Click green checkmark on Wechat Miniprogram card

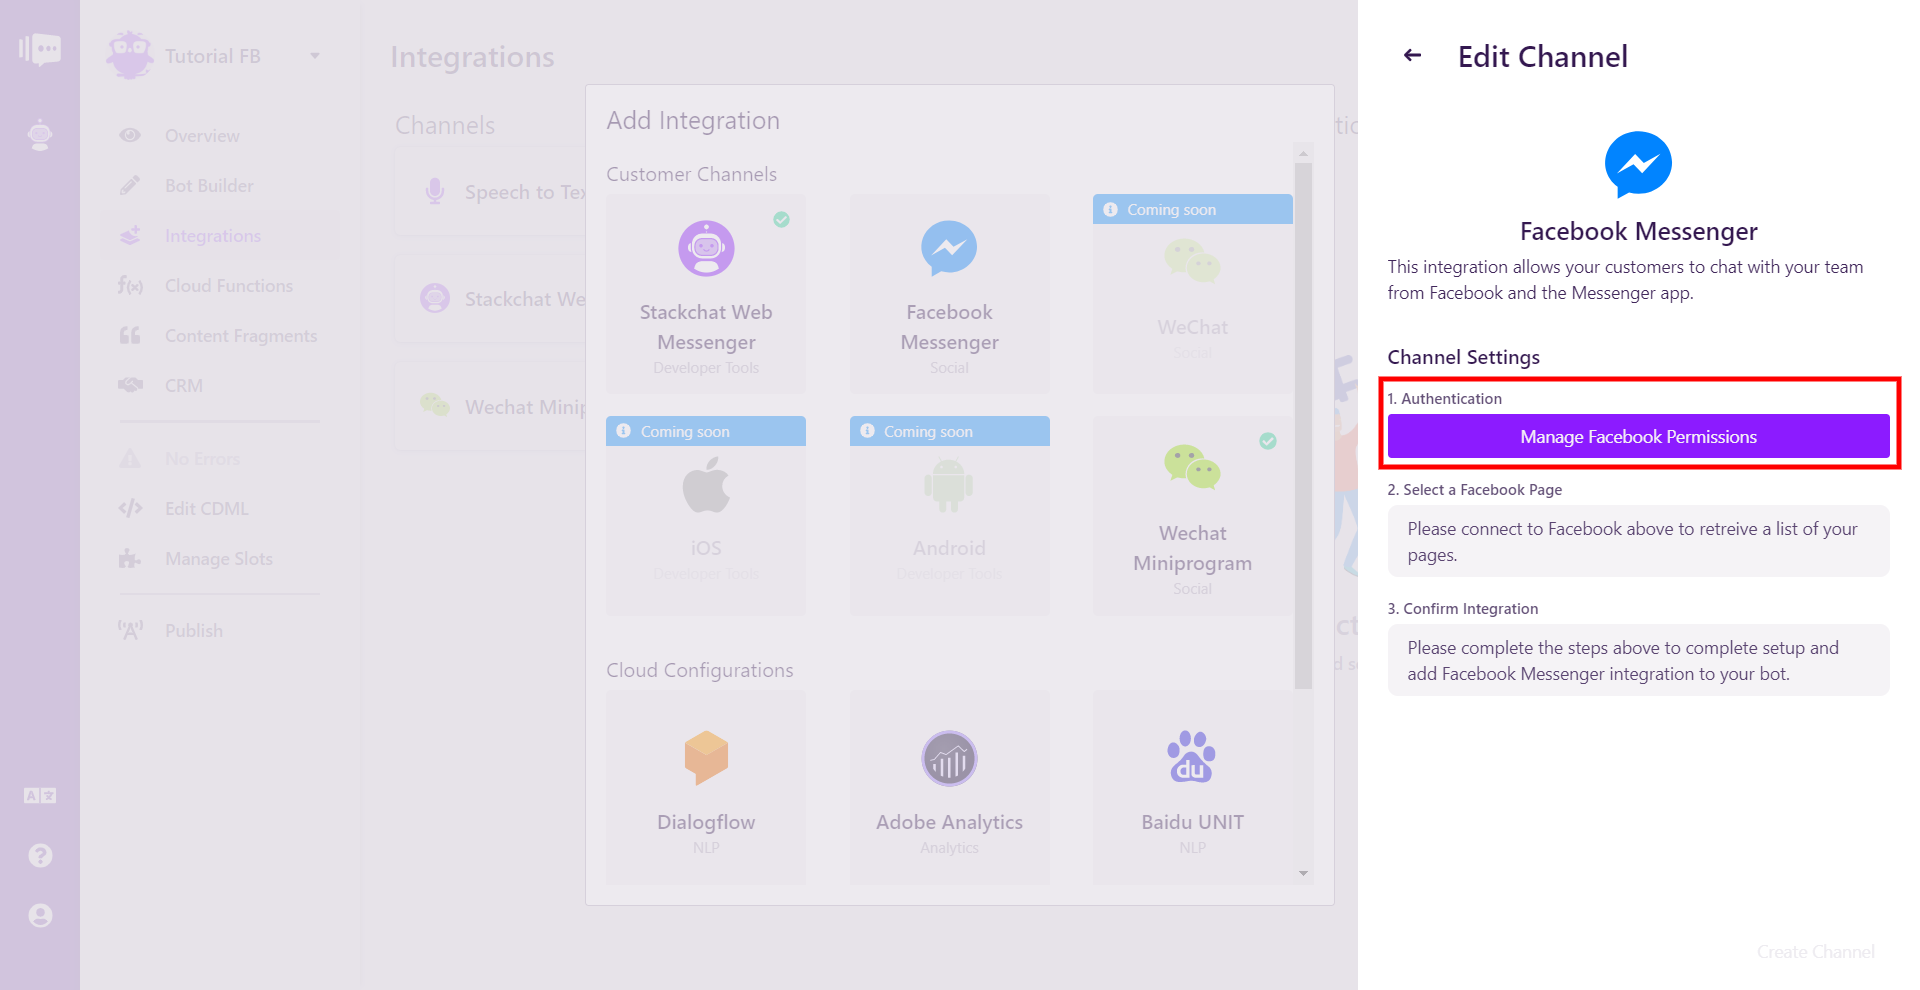1268,441
